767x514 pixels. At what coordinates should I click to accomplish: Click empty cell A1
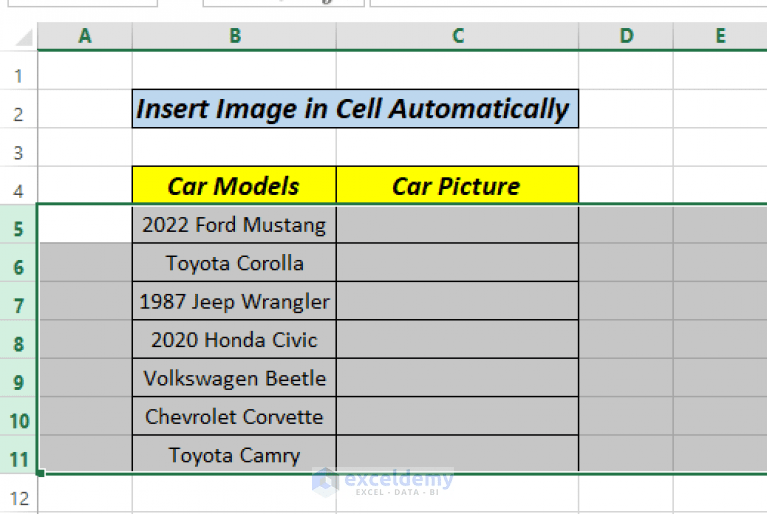point(85,70)
